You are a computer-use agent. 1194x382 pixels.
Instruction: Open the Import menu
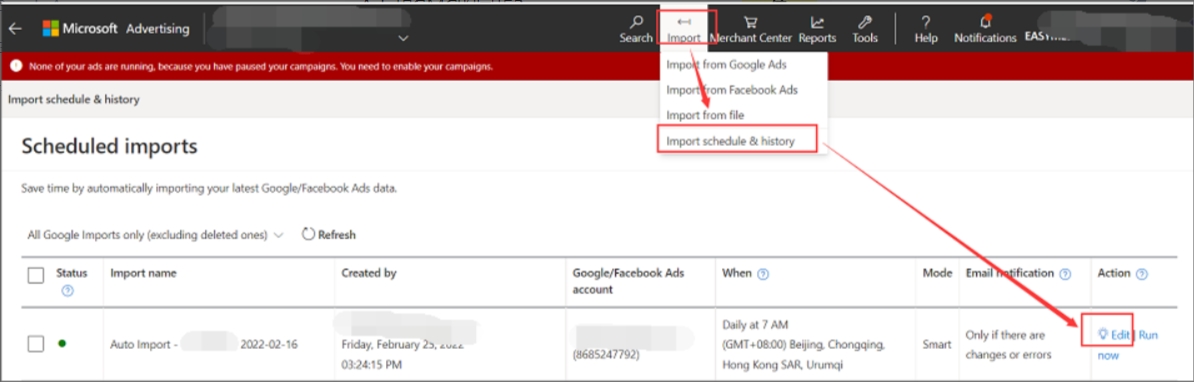click(684, 29)
